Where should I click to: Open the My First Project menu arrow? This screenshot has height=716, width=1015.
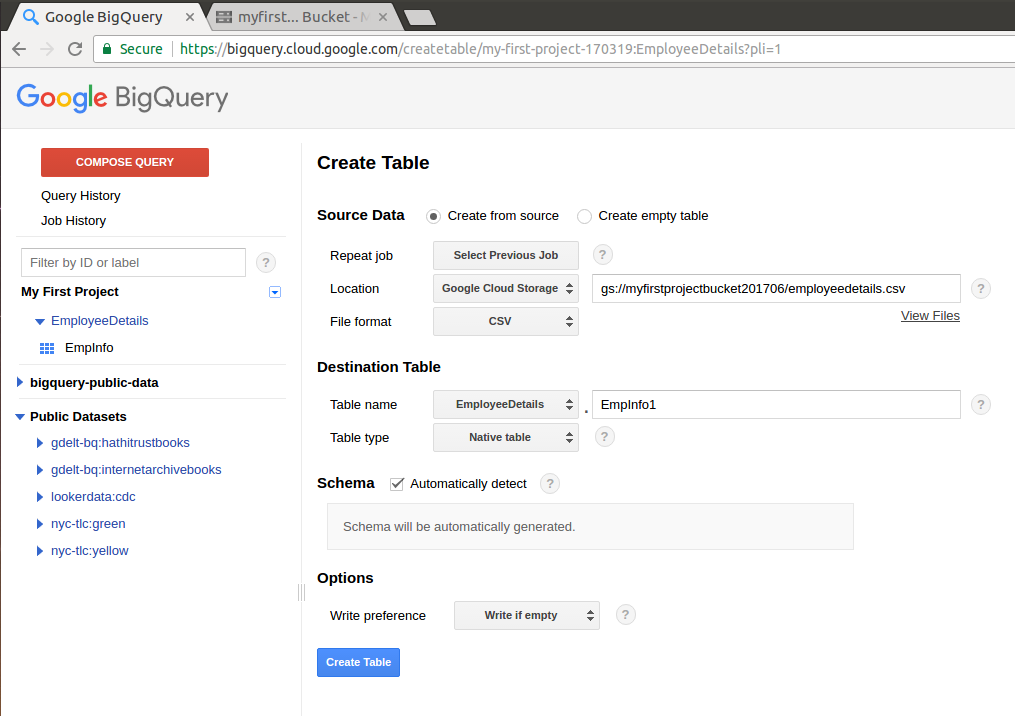pos(274,292)
